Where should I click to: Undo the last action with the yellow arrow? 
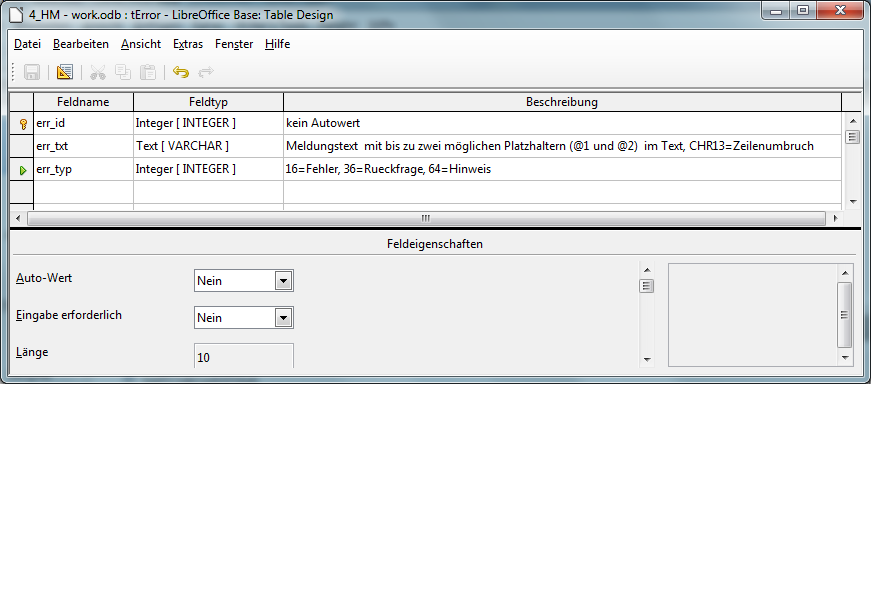pos(180,72)
